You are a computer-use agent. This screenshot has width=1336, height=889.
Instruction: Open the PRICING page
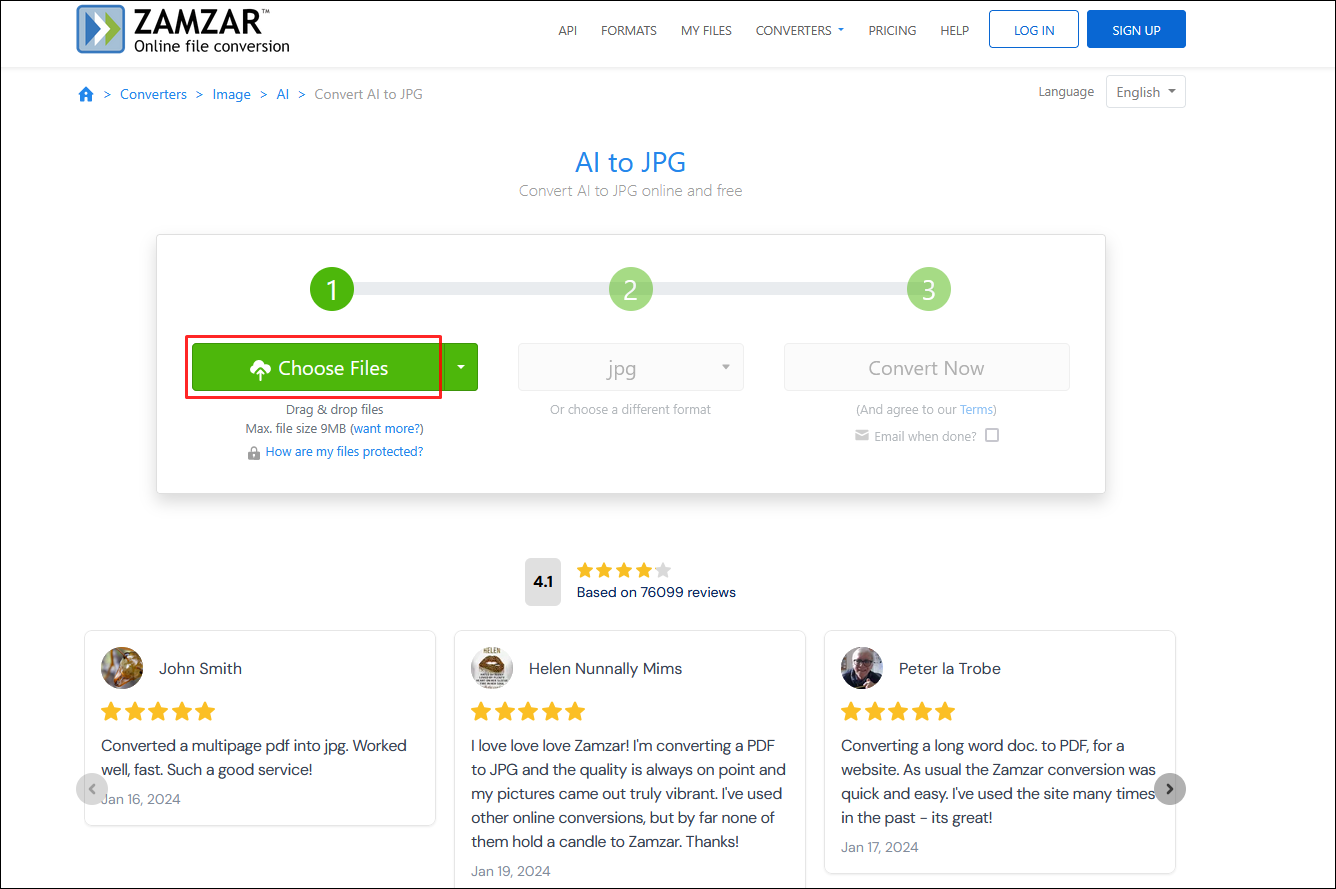coord(893,31)
